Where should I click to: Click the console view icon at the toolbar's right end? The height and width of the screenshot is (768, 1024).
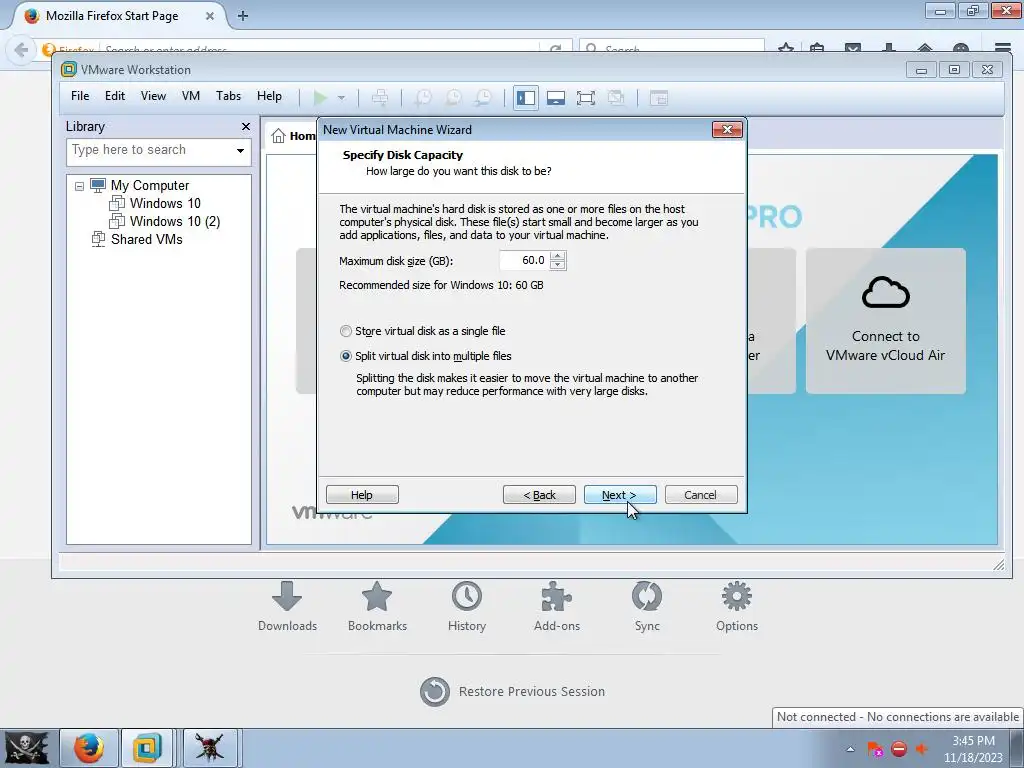[x=659, y=98]
